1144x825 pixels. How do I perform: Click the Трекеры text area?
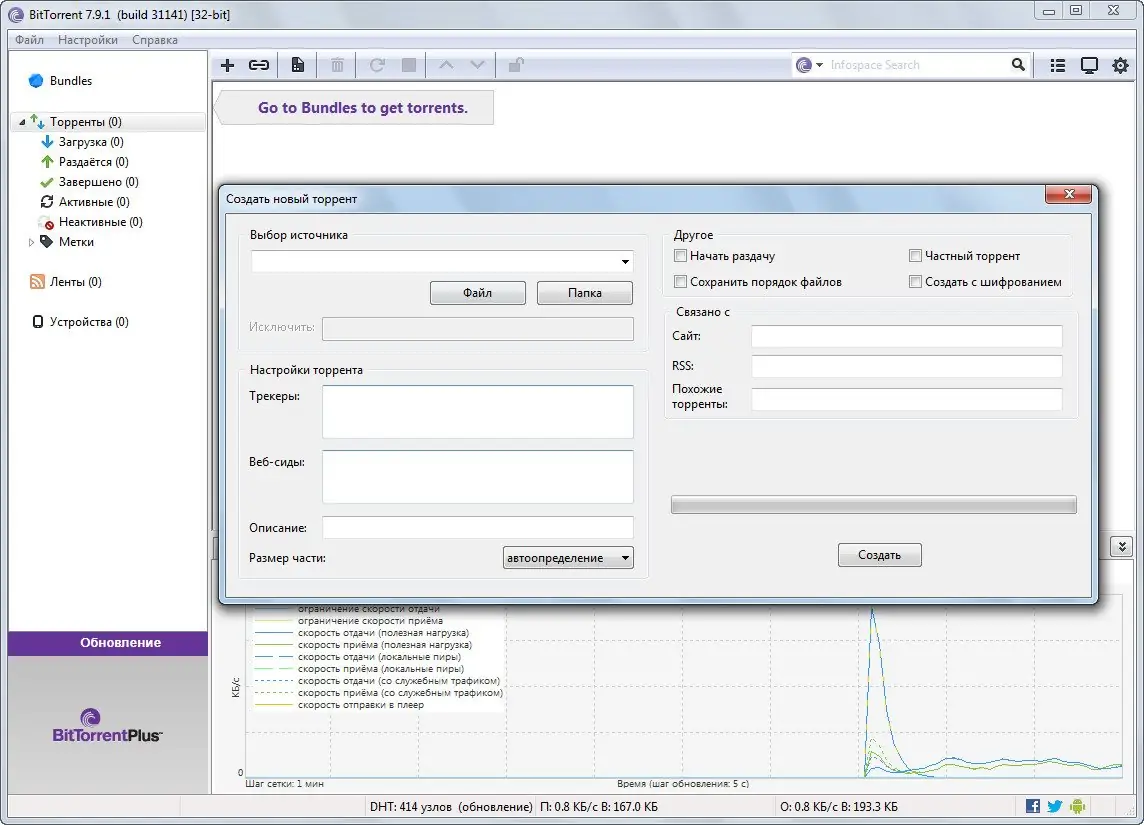click(x=478, y=412)
